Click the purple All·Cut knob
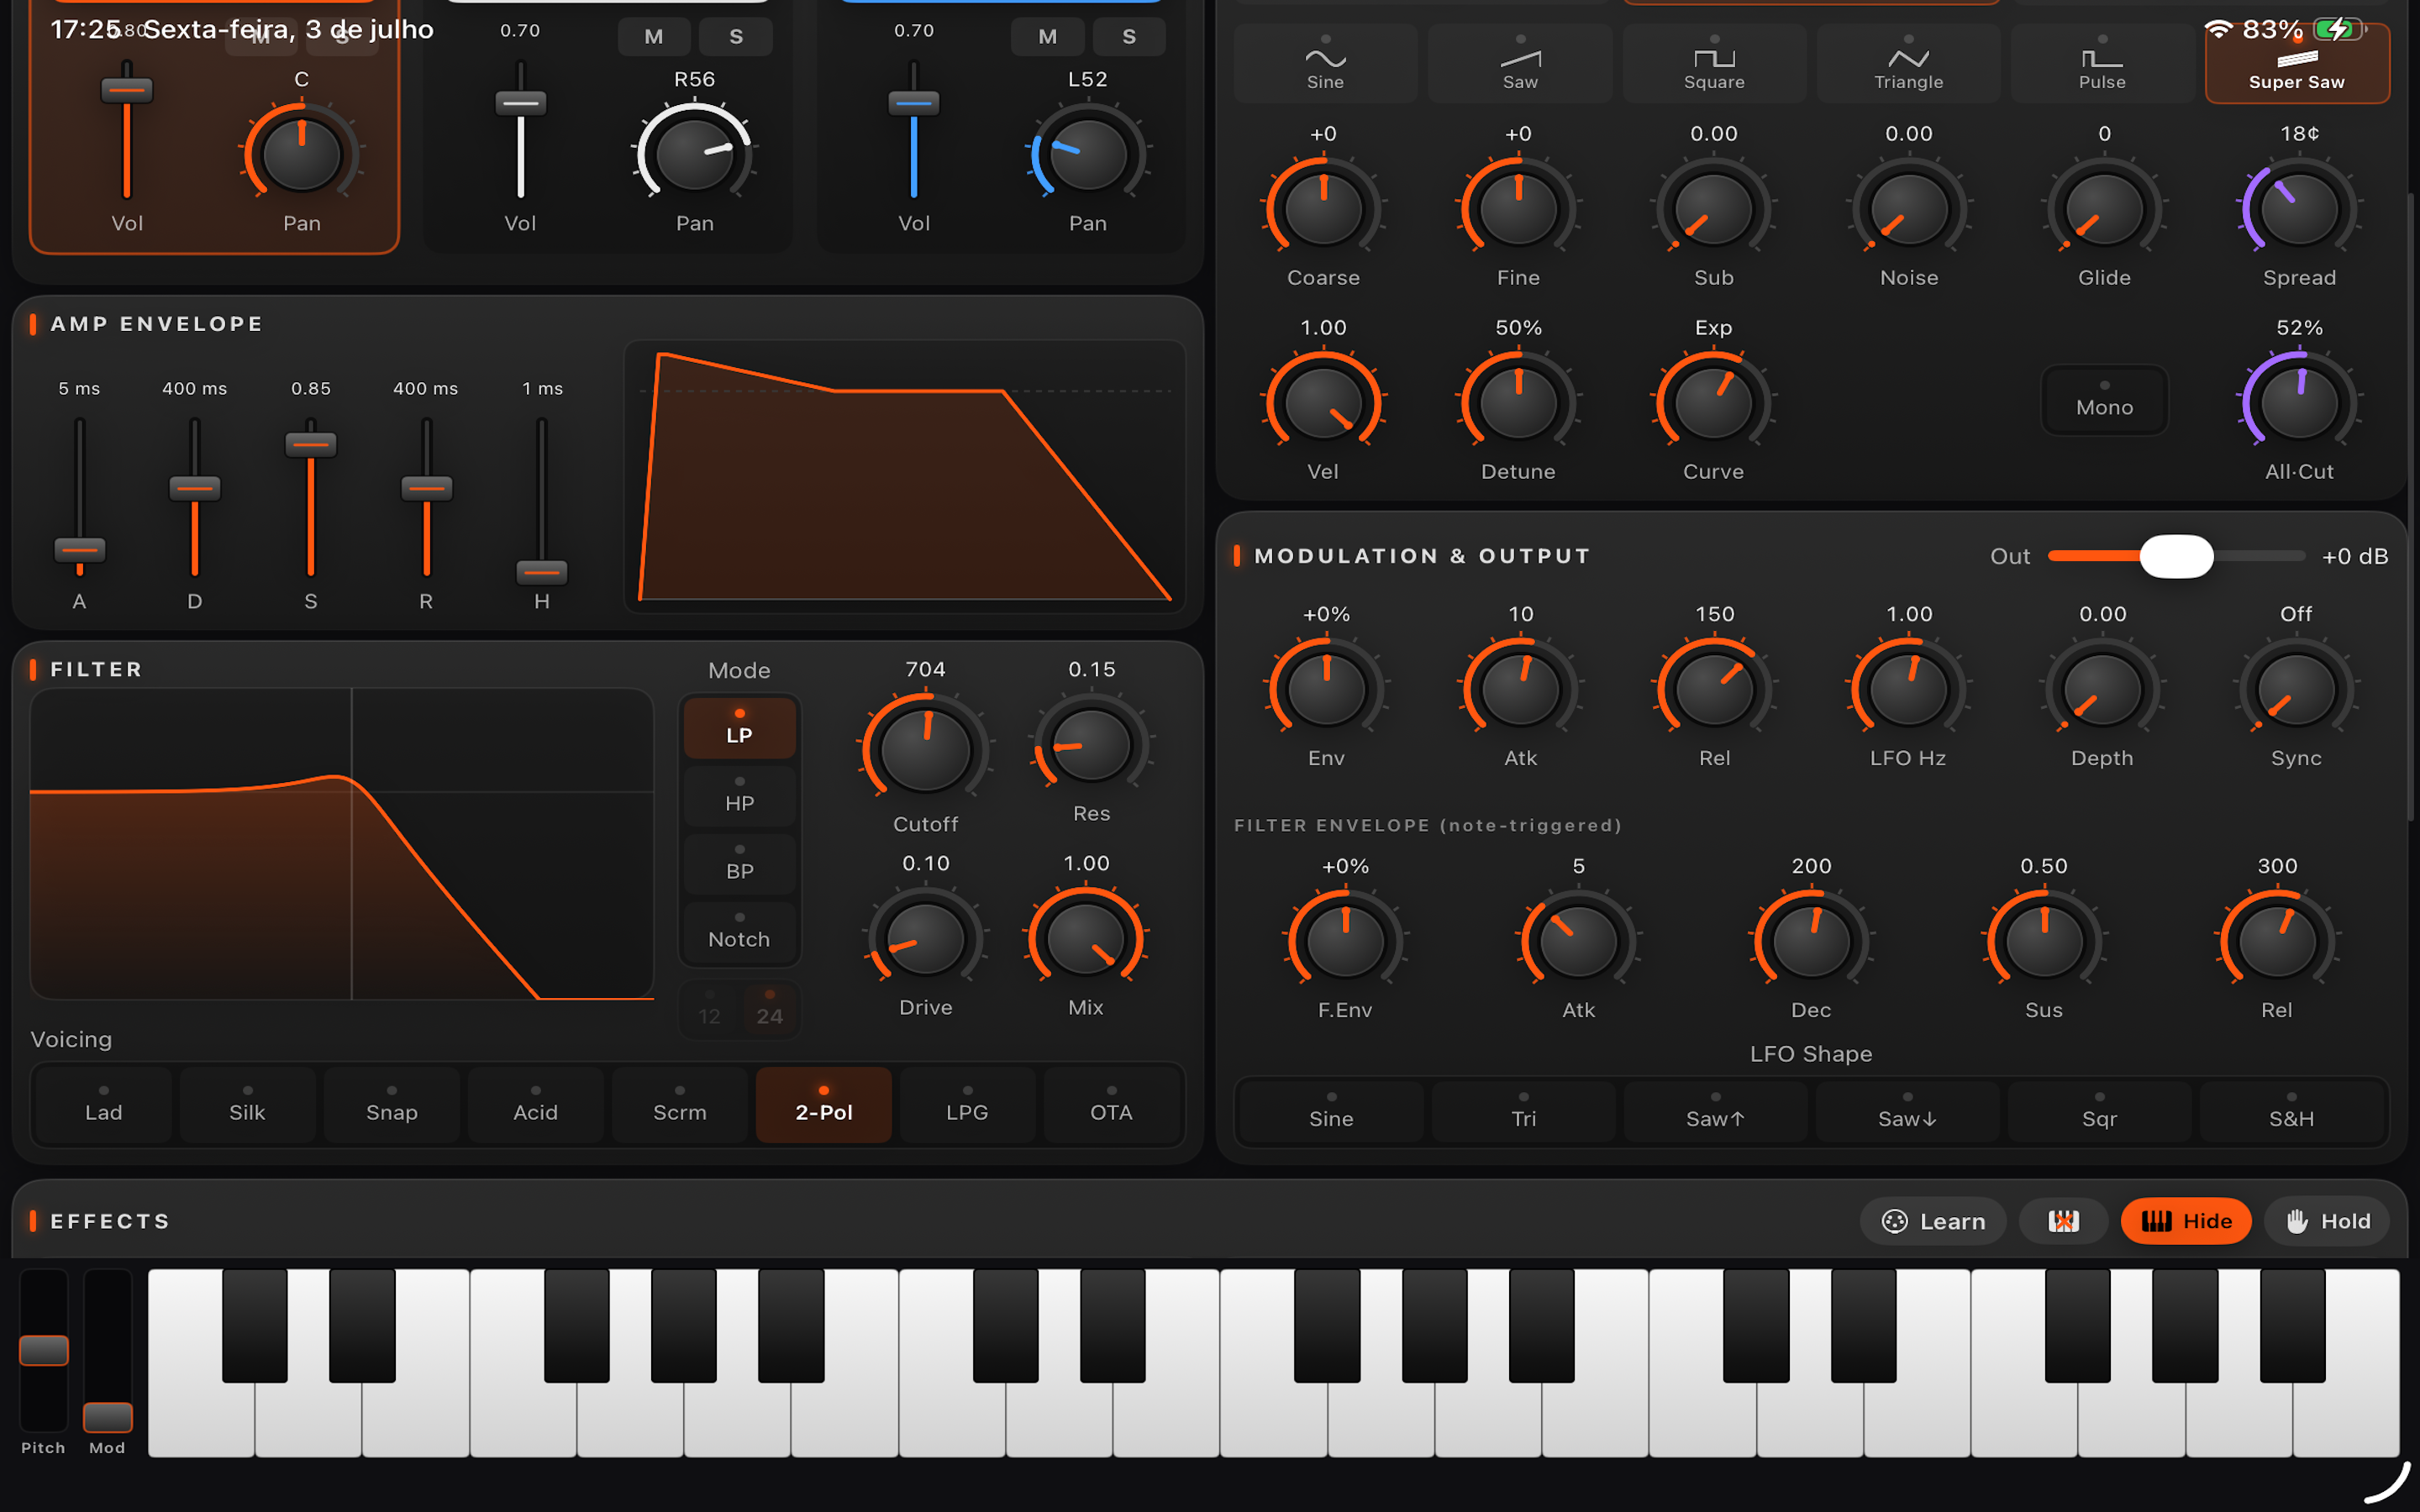 (x=2299, y=402)
